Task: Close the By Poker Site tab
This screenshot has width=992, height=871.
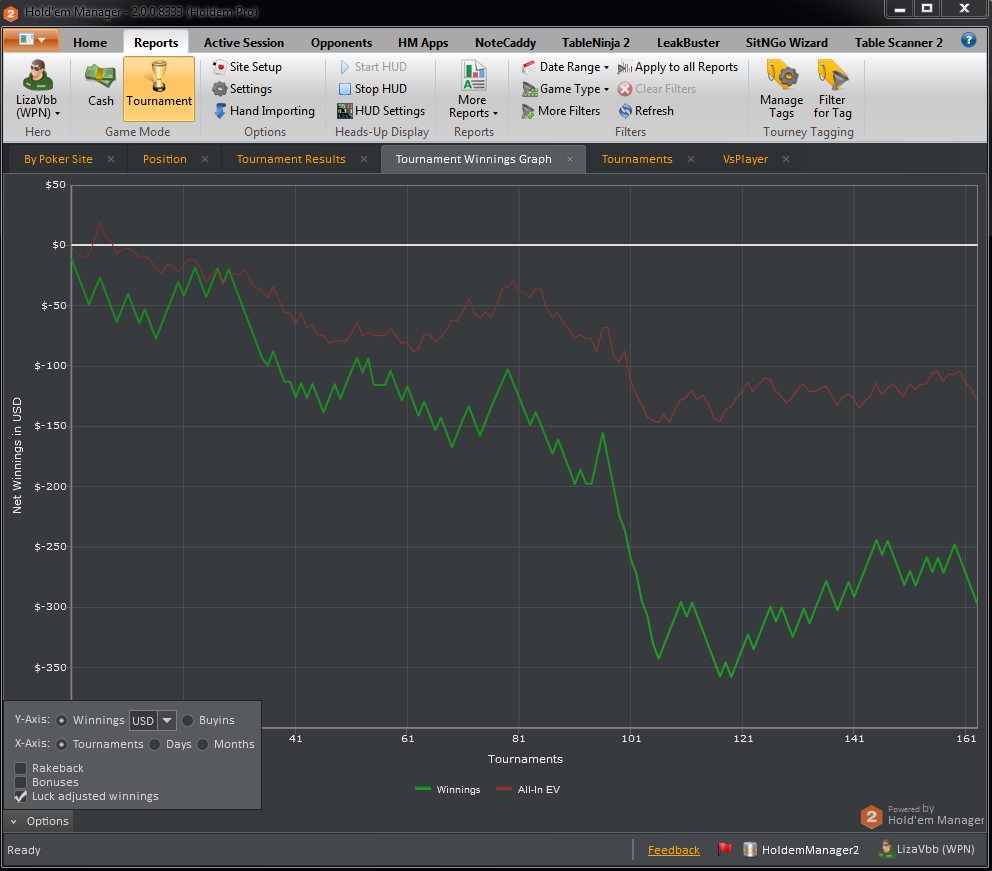Action: 111,159
